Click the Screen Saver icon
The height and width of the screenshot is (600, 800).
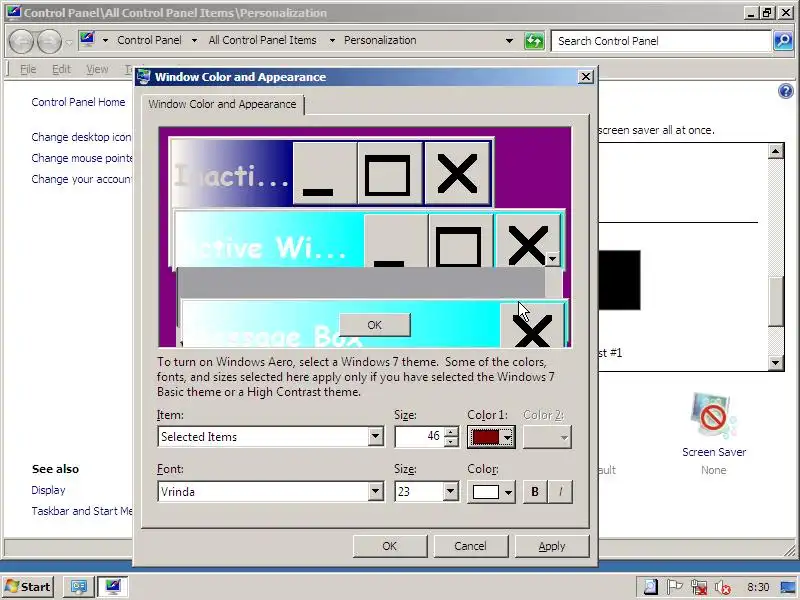click(714, 414)
